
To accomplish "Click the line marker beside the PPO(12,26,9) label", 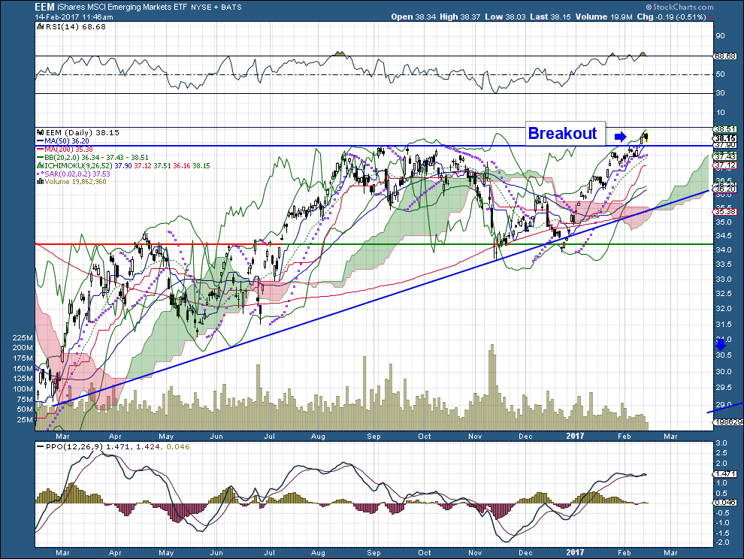I will click(40, 447).
